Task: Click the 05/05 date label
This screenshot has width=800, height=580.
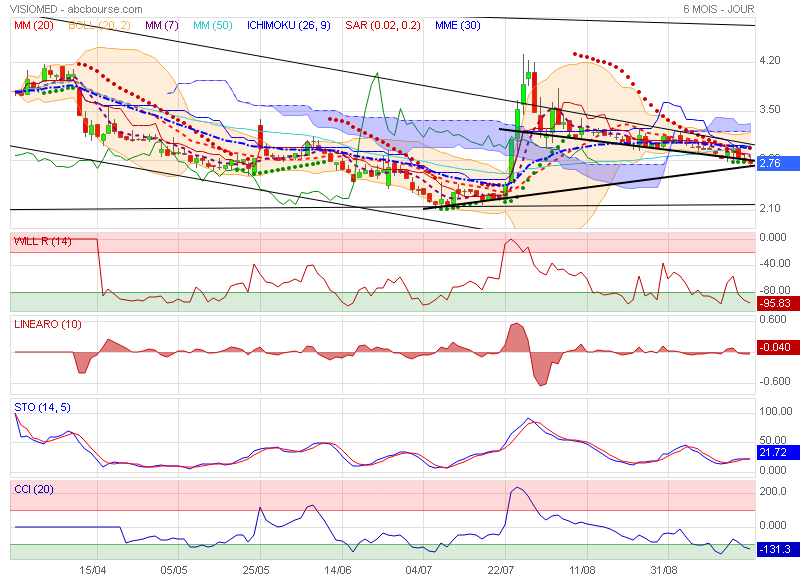Action: coord(174,570)
